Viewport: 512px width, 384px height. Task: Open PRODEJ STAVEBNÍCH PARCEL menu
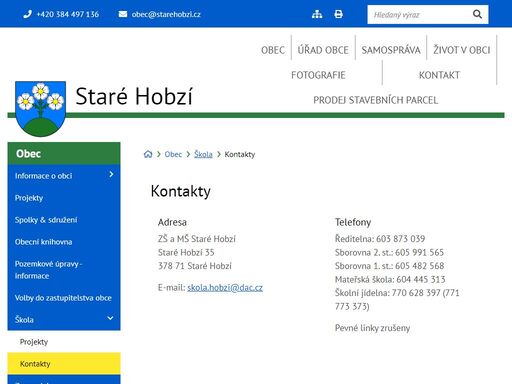point(375,100)
